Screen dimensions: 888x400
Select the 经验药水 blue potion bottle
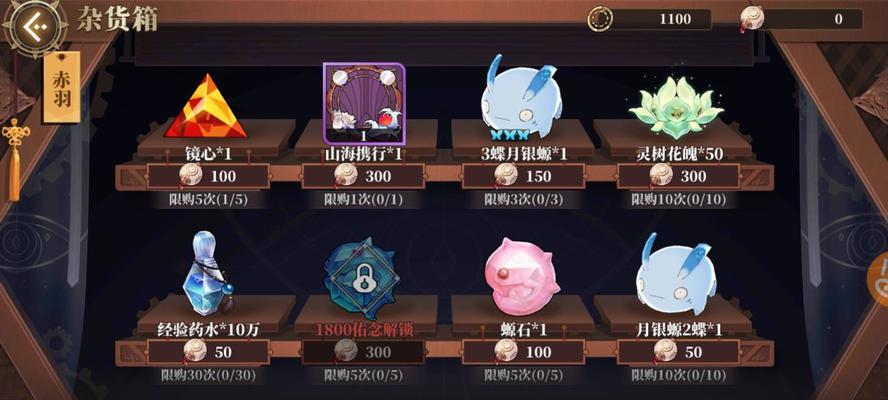(x=207, y=273)
